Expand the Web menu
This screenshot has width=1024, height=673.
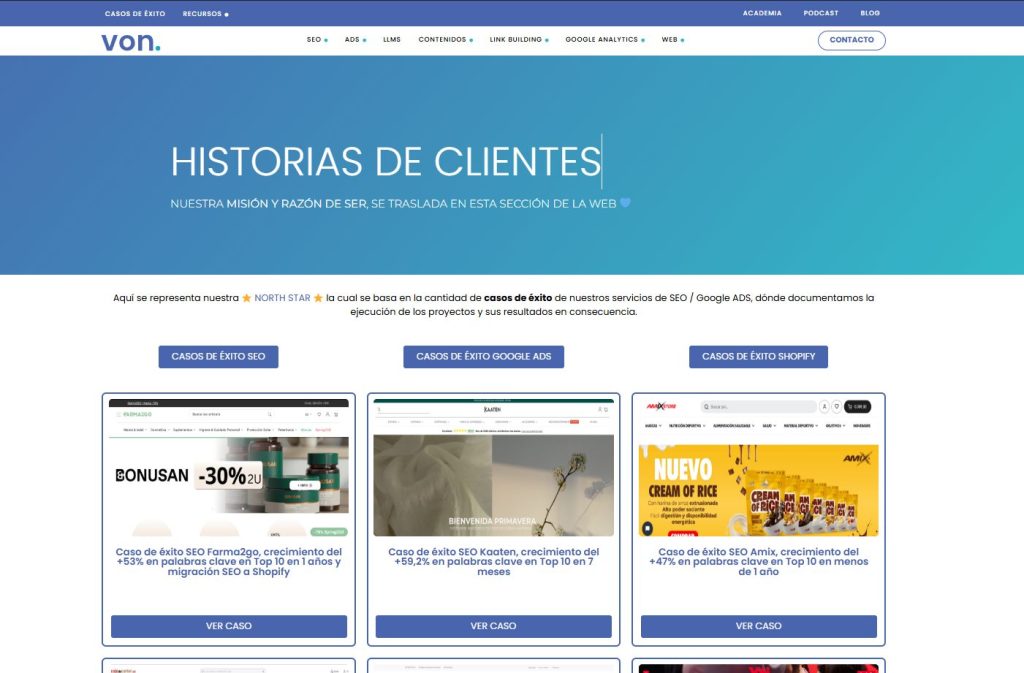[x=673, y=40]
